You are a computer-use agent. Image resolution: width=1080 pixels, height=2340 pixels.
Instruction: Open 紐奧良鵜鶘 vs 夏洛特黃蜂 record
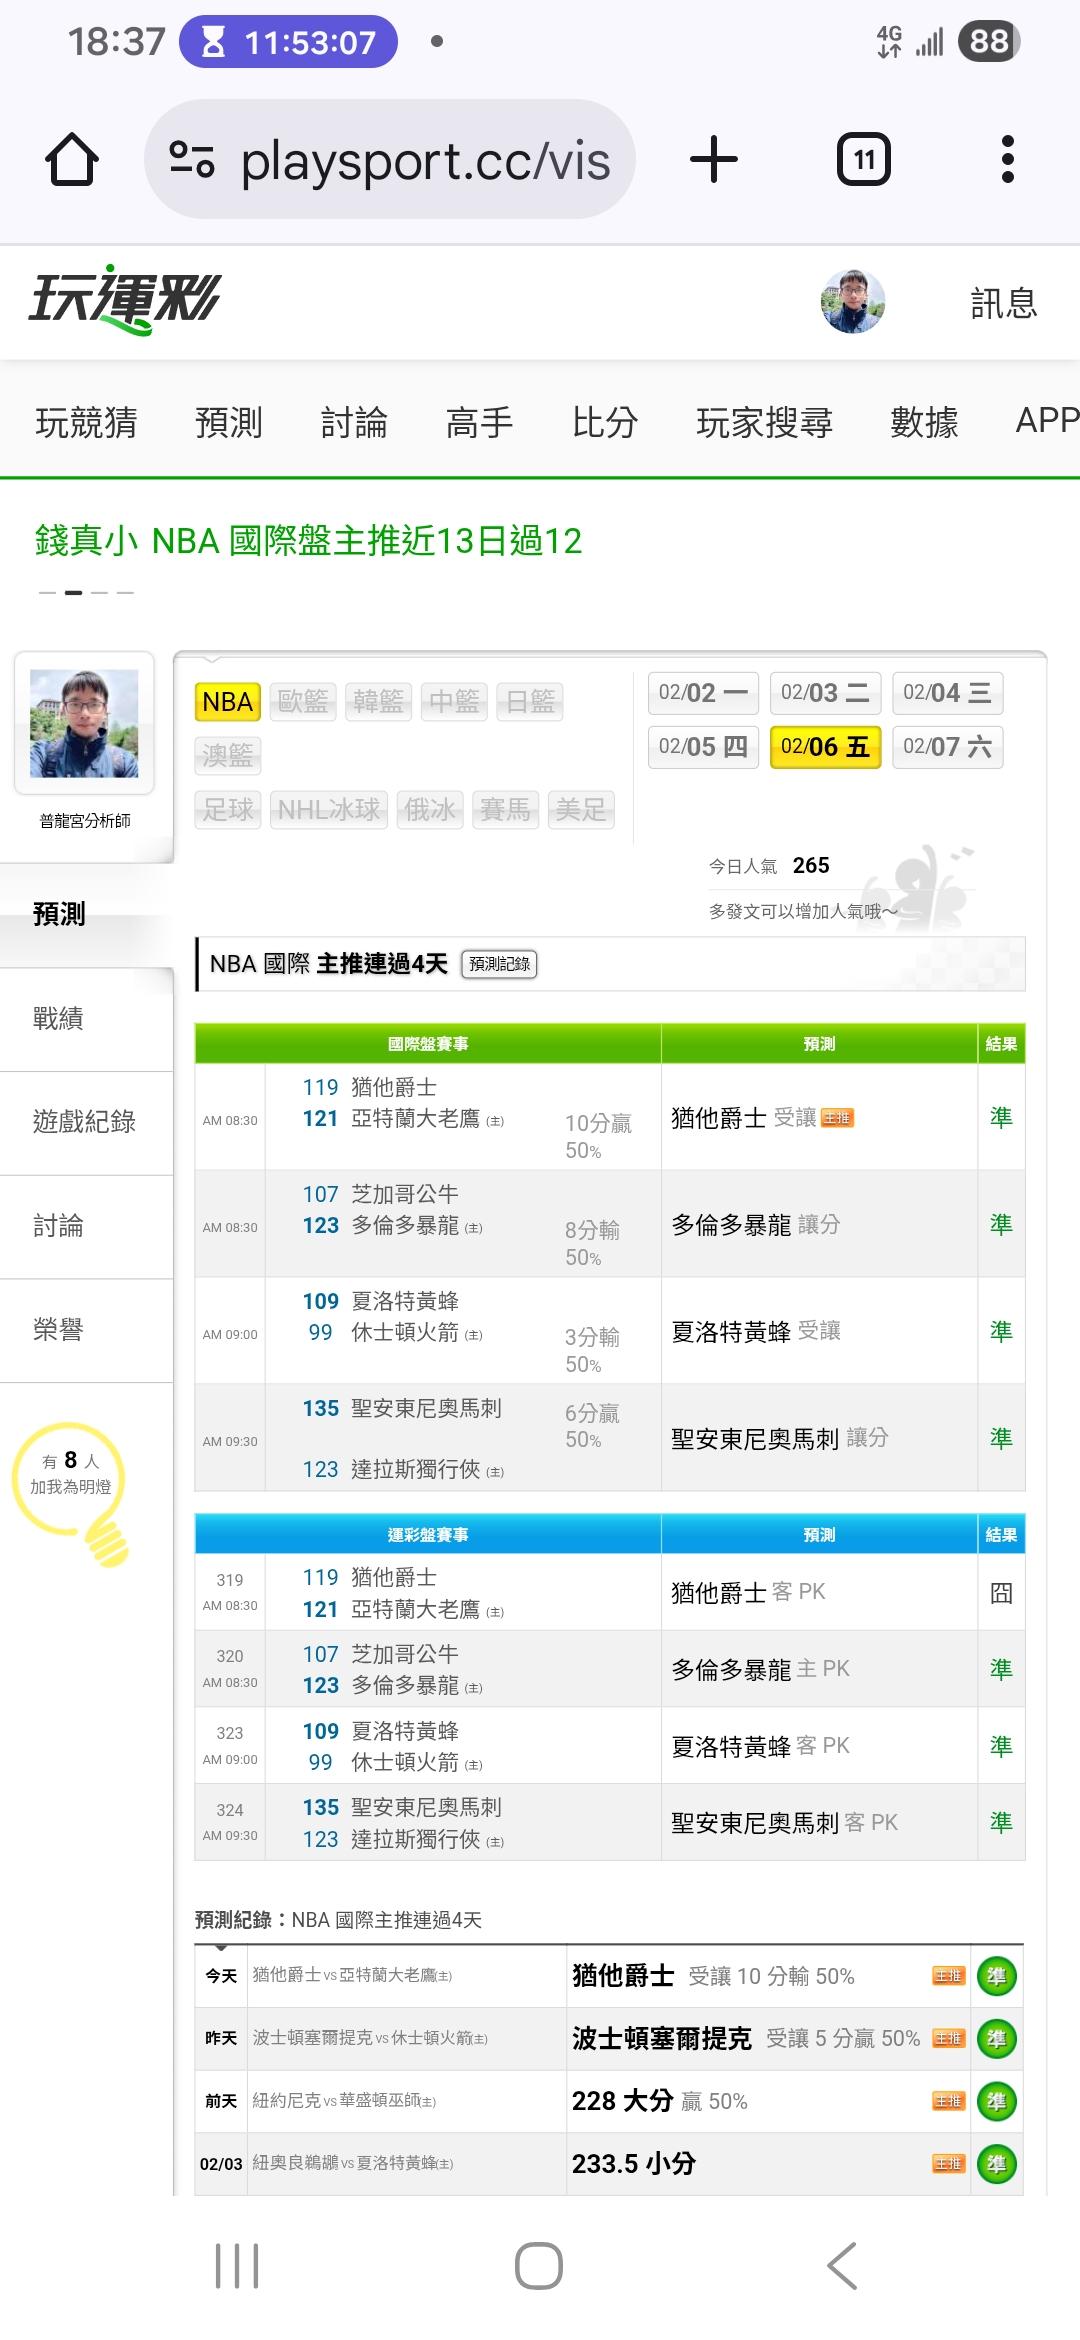[352, 2164]
